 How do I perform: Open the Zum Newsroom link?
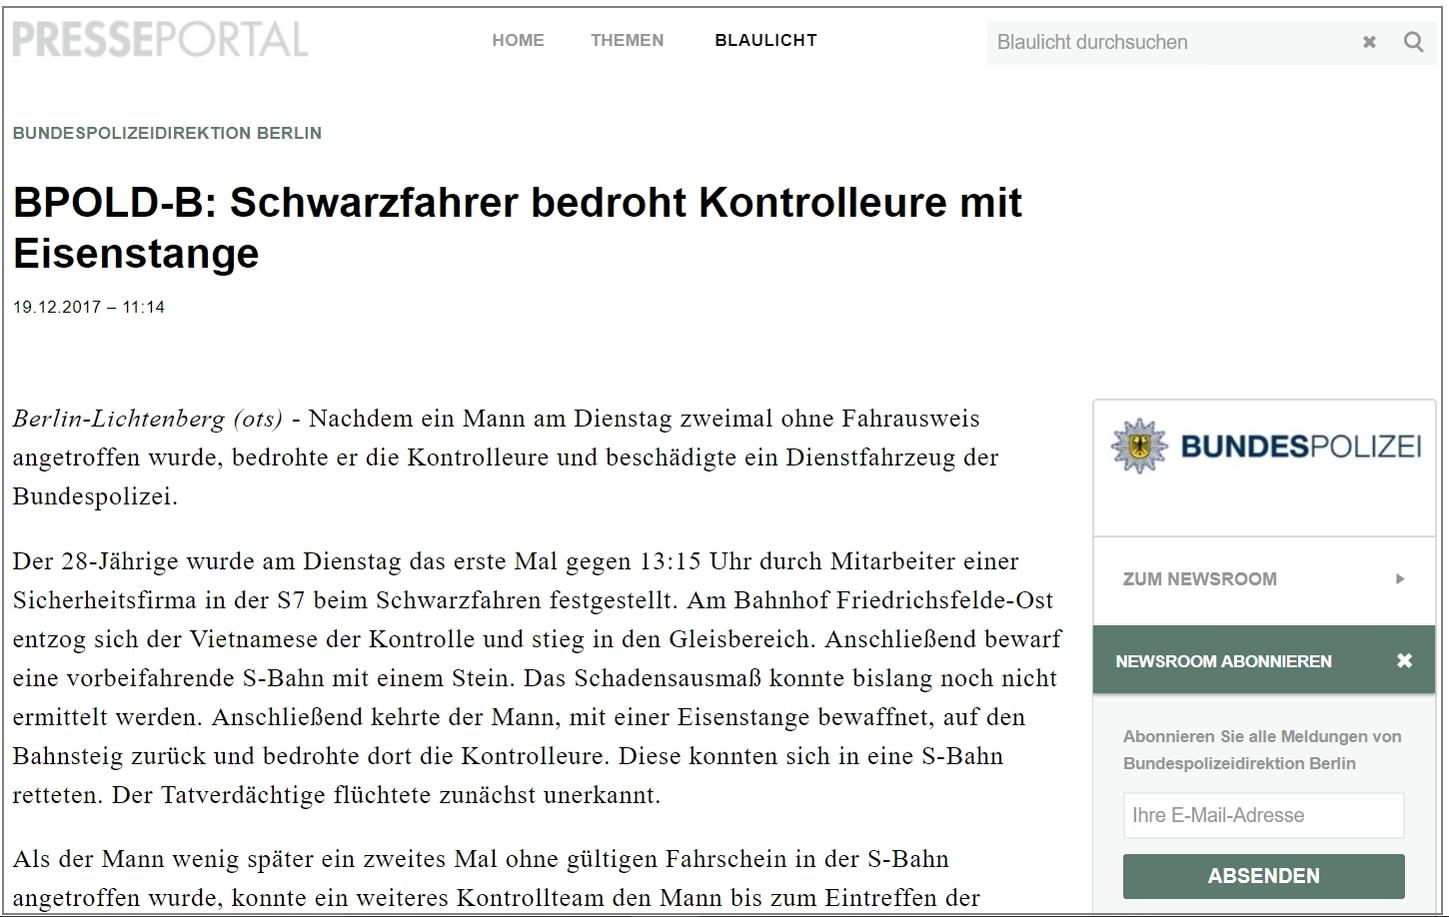[1200, 579]
